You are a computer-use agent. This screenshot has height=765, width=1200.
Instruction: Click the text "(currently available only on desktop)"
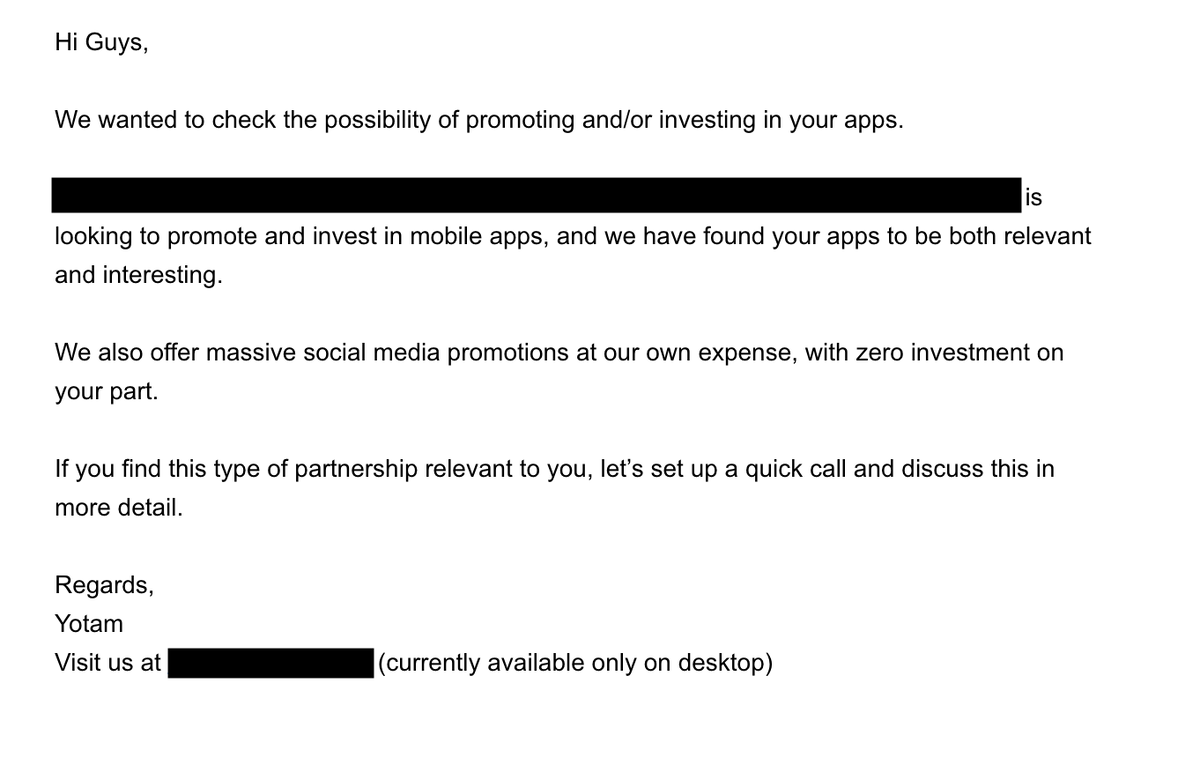click(576, 664)
